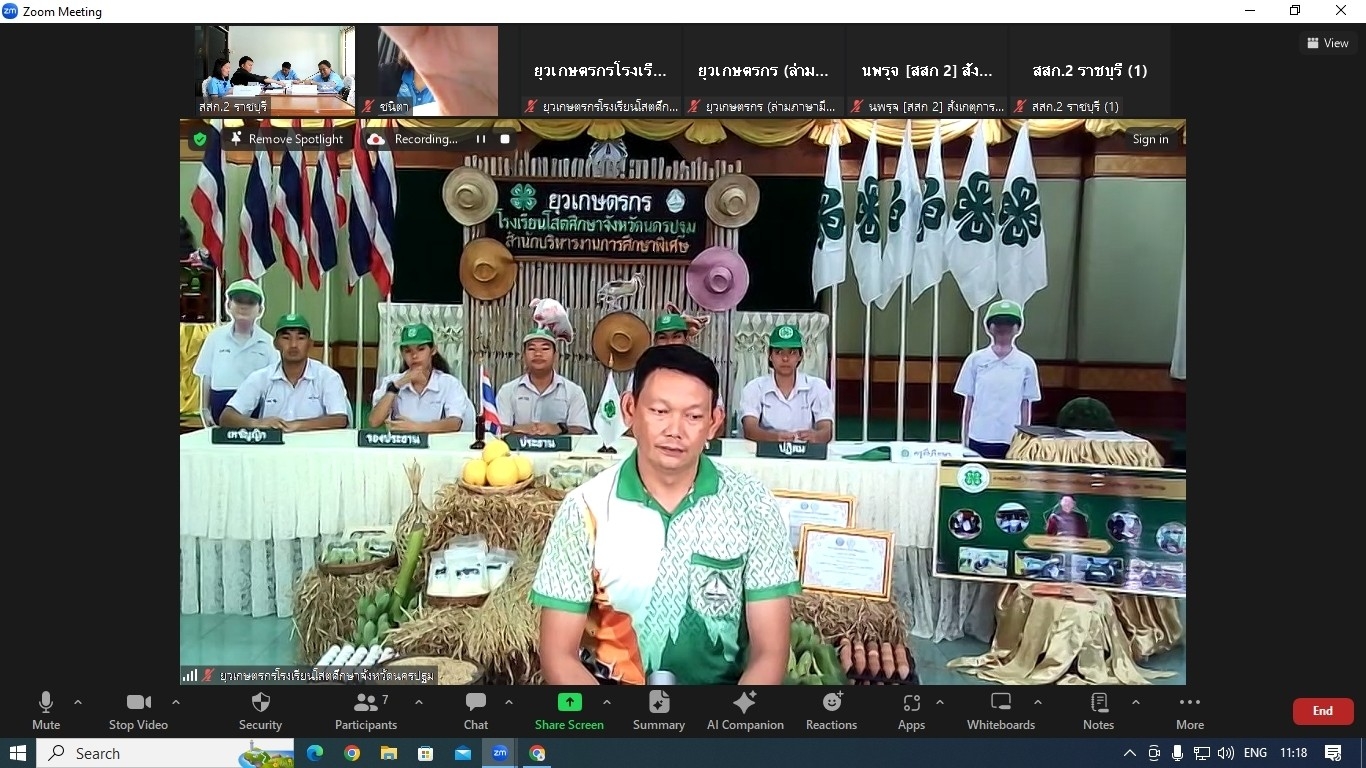1366x768 pixels.
Task: Open Whiteboards
Action: [x=1001, y=710]
